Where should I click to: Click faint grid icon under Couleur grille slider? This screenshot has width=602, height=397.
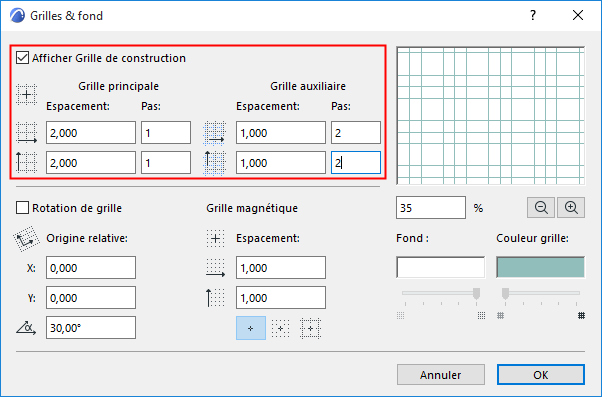pyautogui.click(x=500, y=316)
